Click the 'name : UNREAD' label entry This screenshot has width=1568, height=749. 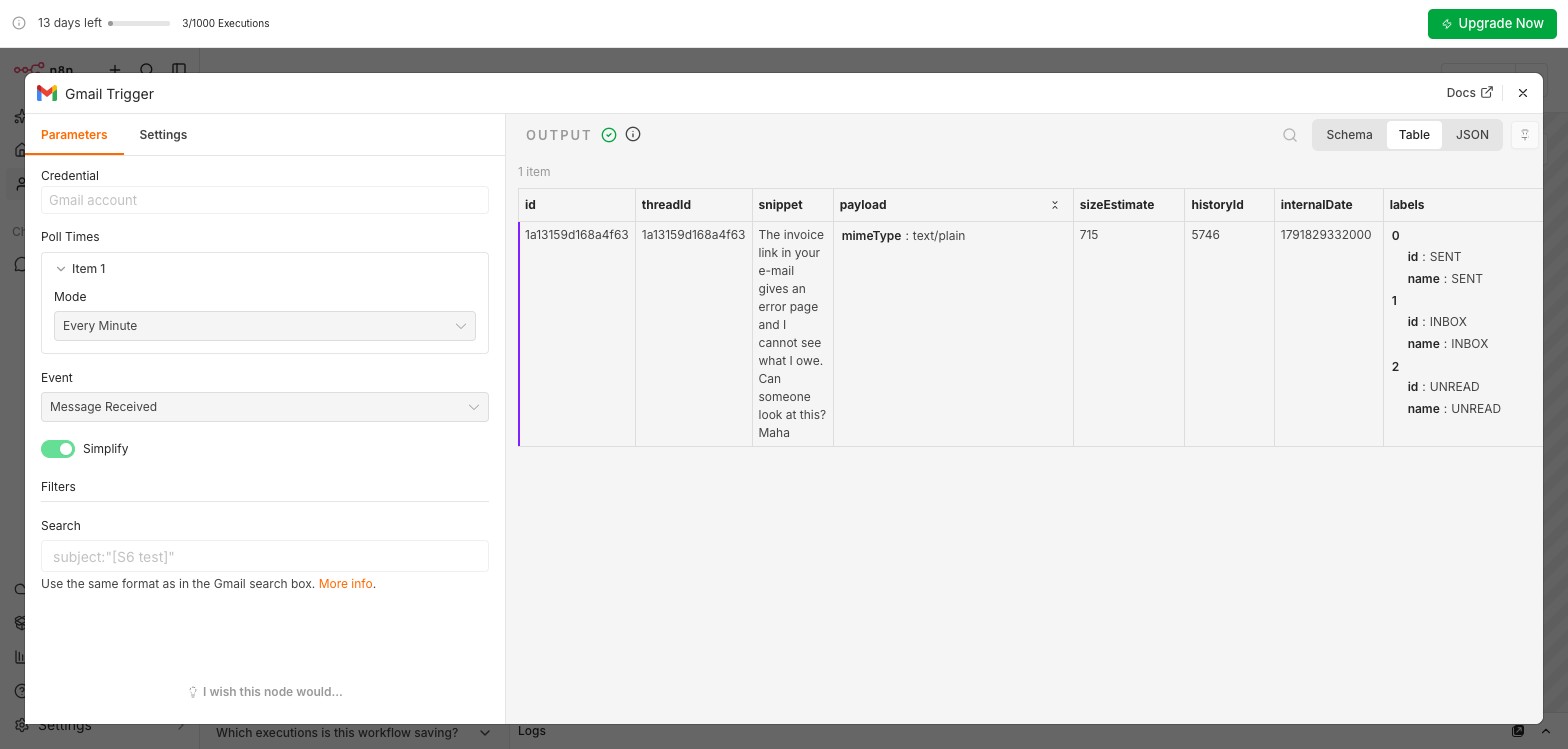tap(1454, 409)
